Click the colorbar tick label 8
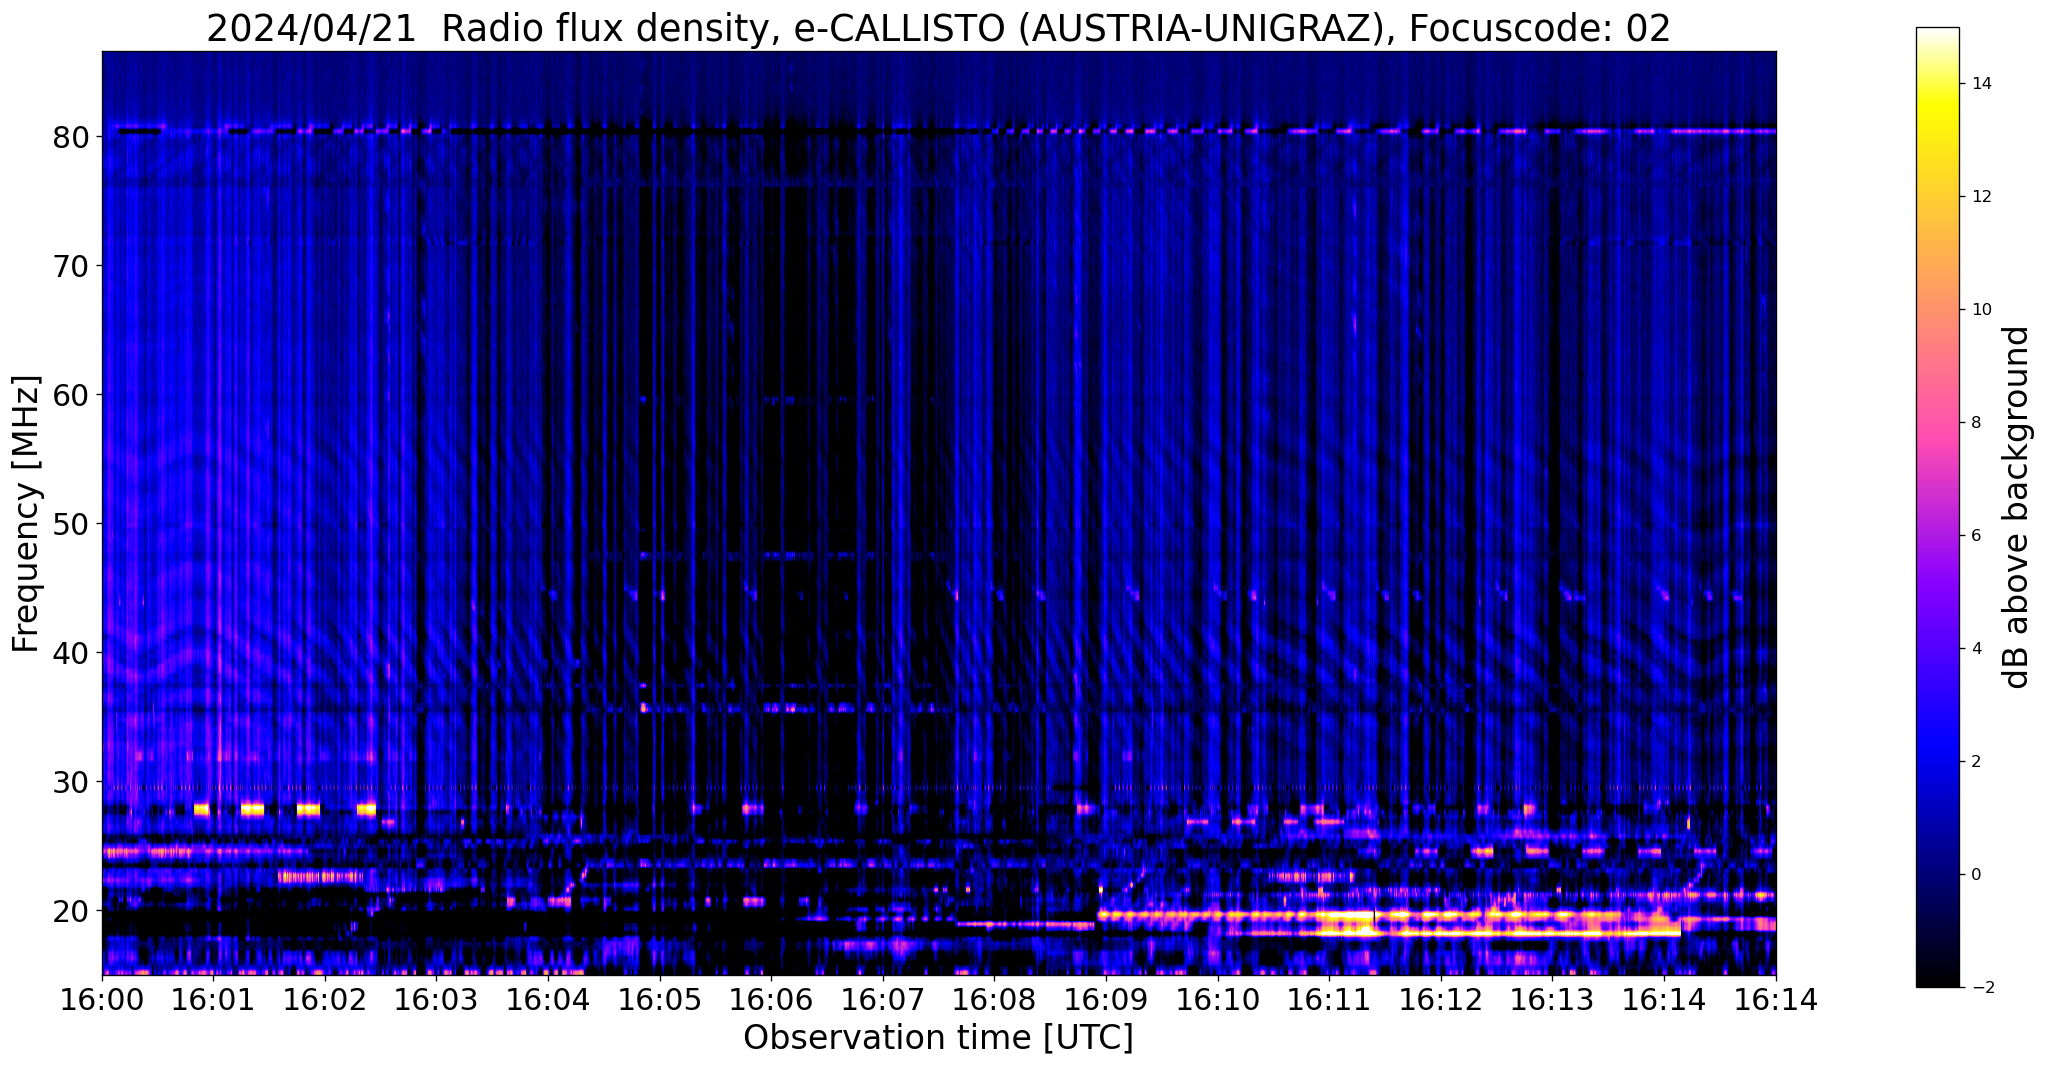 coord(1974,423)
